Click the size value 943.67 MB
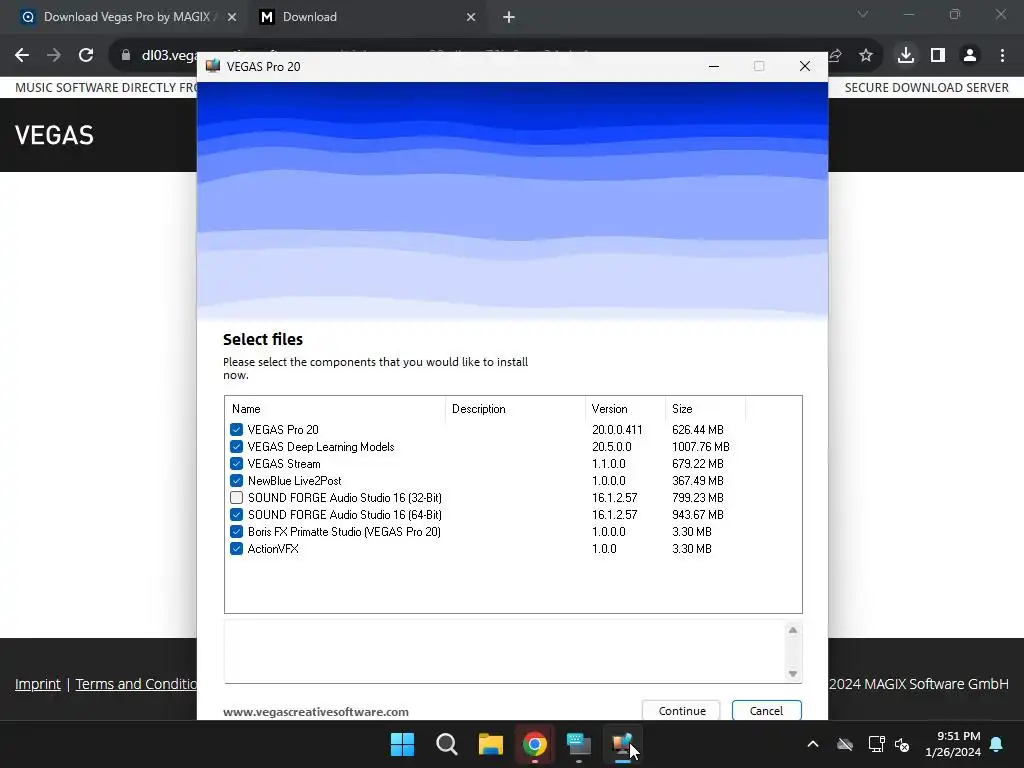The image size is (1024, 768). tap(697, 515)
